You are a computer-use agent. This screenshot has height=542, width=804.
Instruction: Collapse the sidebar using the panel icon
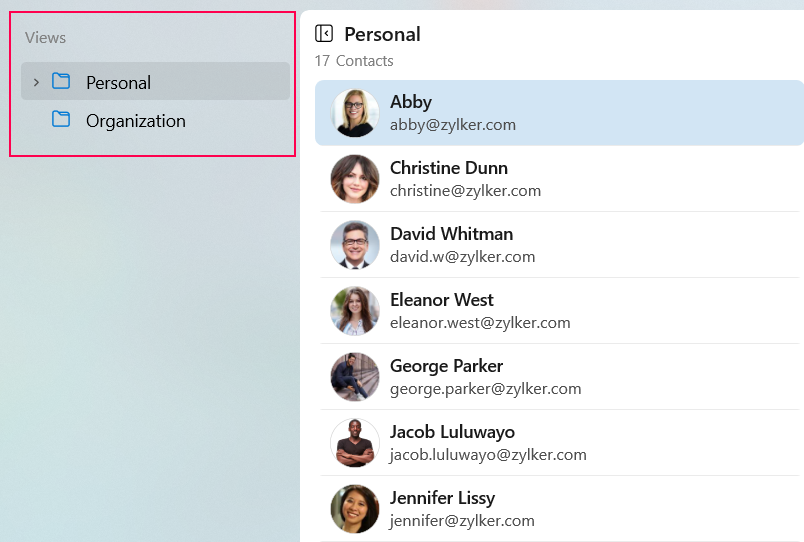tap(324, 34)
